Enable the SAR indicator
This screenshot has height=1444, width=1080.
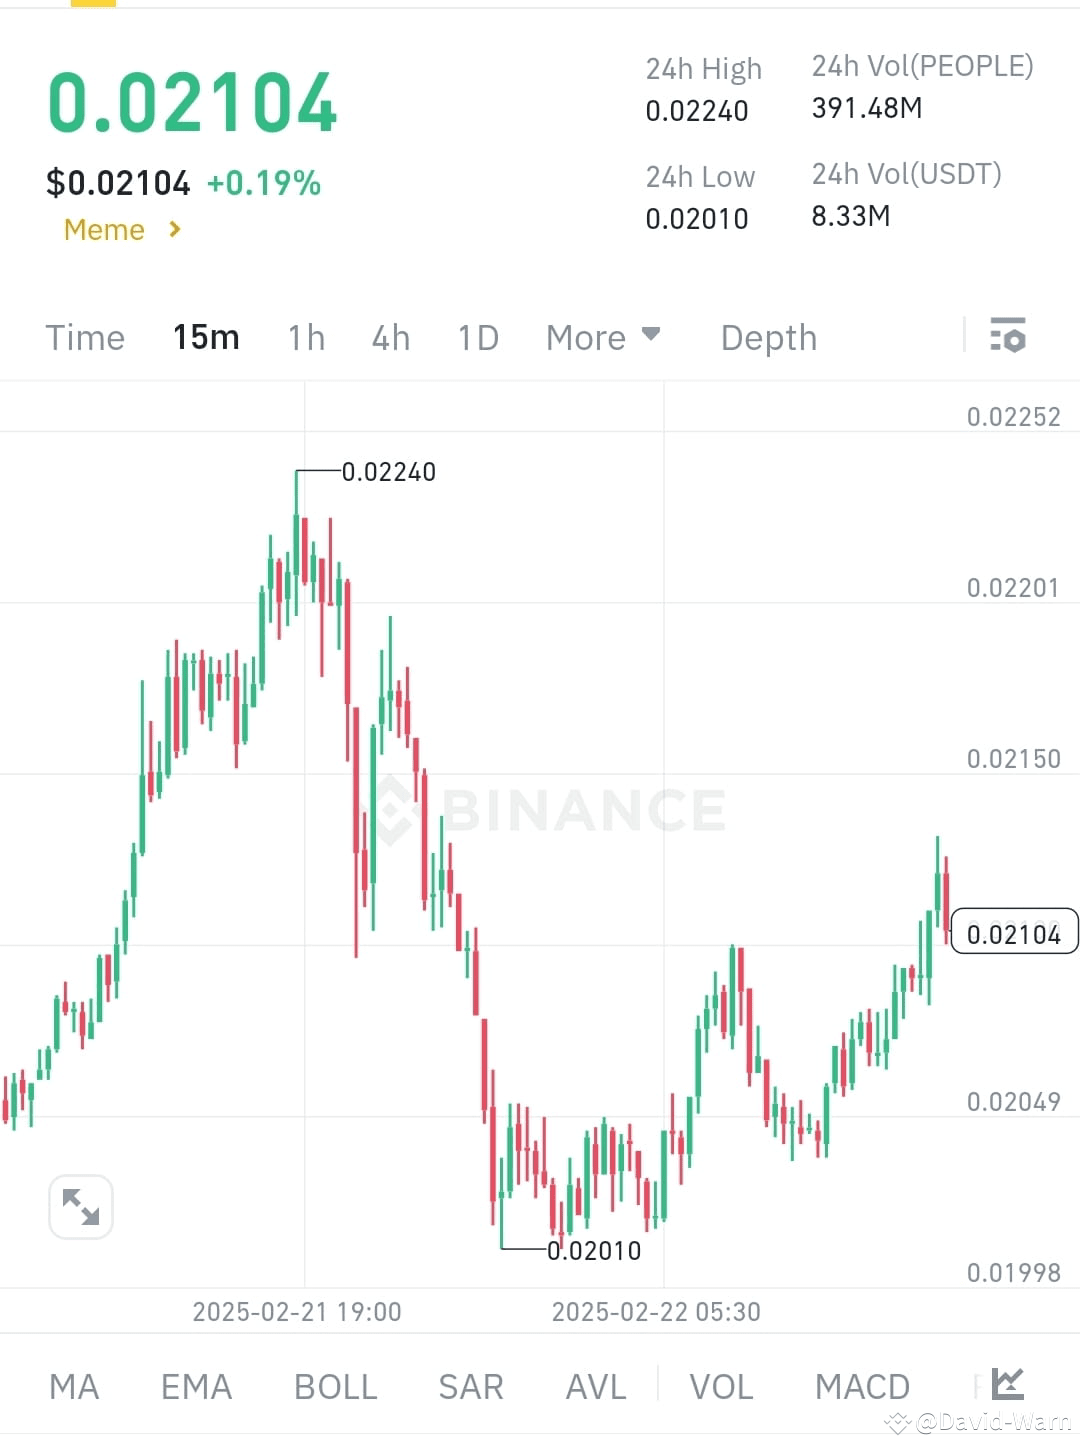[x=470, y=1385]
